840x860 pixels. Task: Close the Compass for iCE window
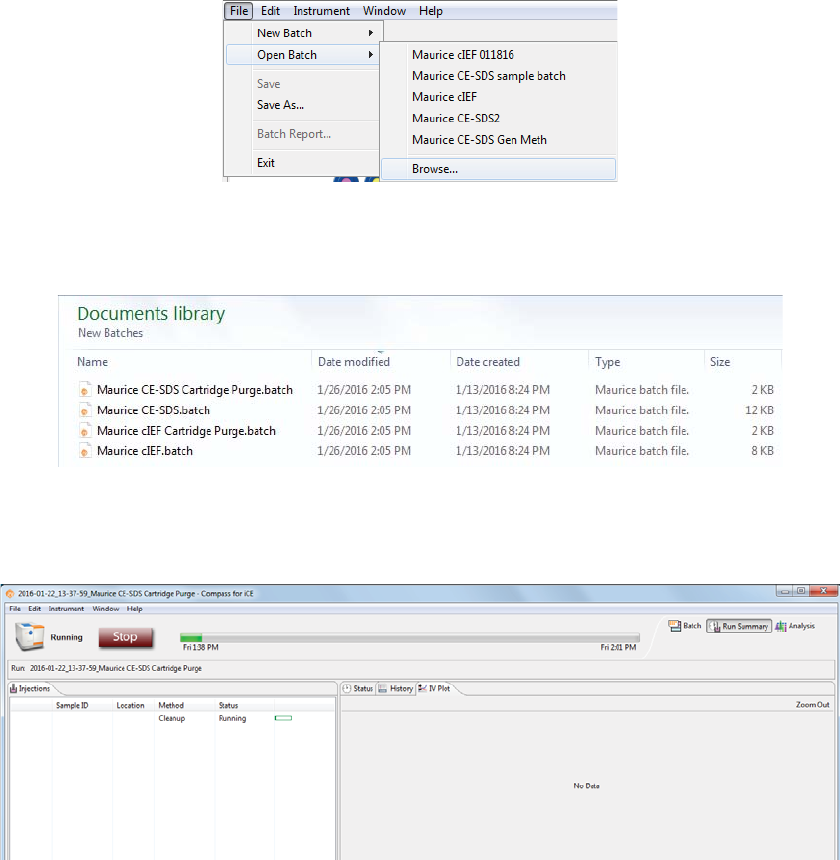pos(824,591)
